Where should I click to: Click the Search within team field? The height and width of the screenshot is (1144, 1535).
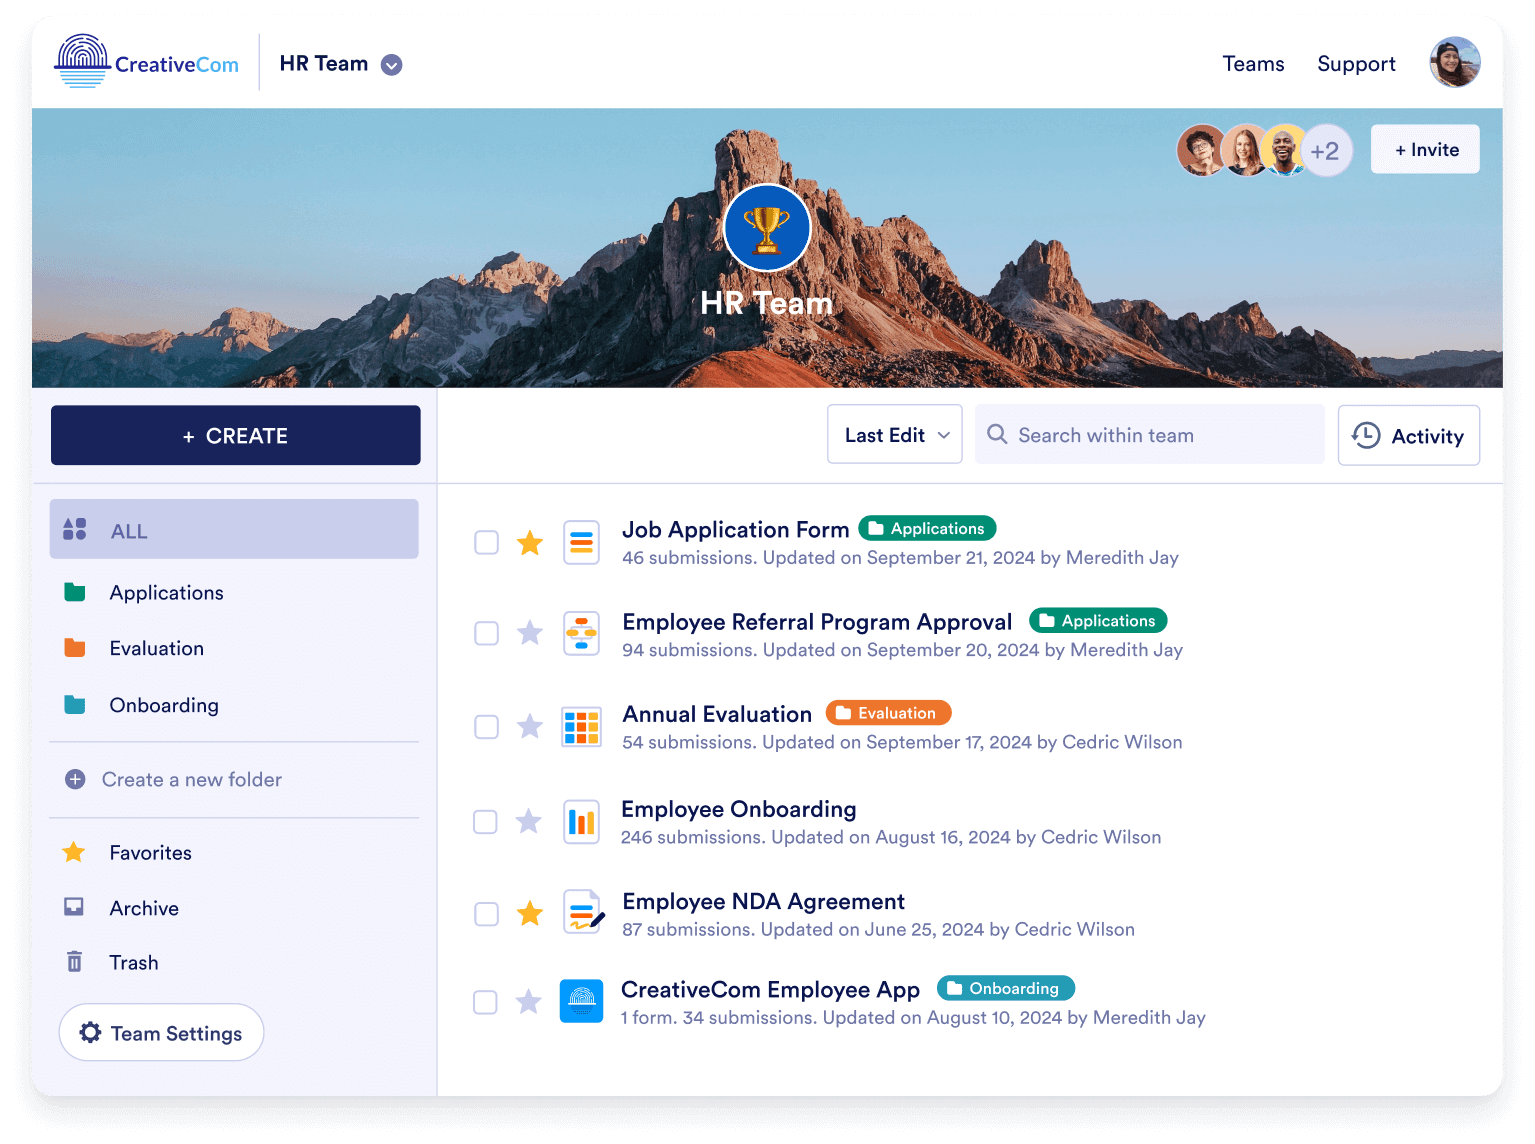(x=1150, y=435)
